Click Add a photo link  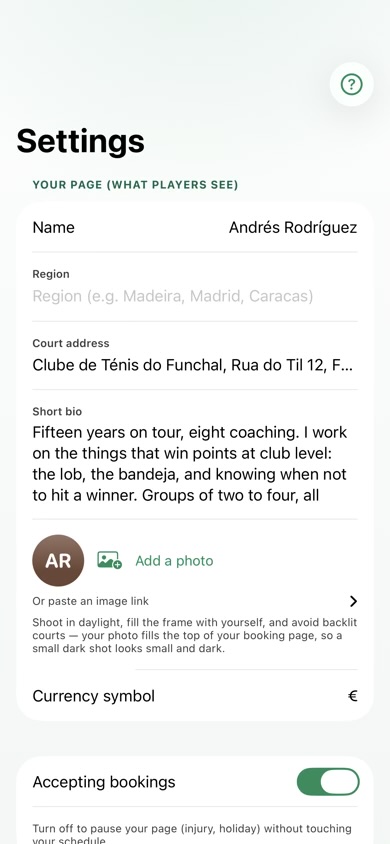click(x=174, y=560)
